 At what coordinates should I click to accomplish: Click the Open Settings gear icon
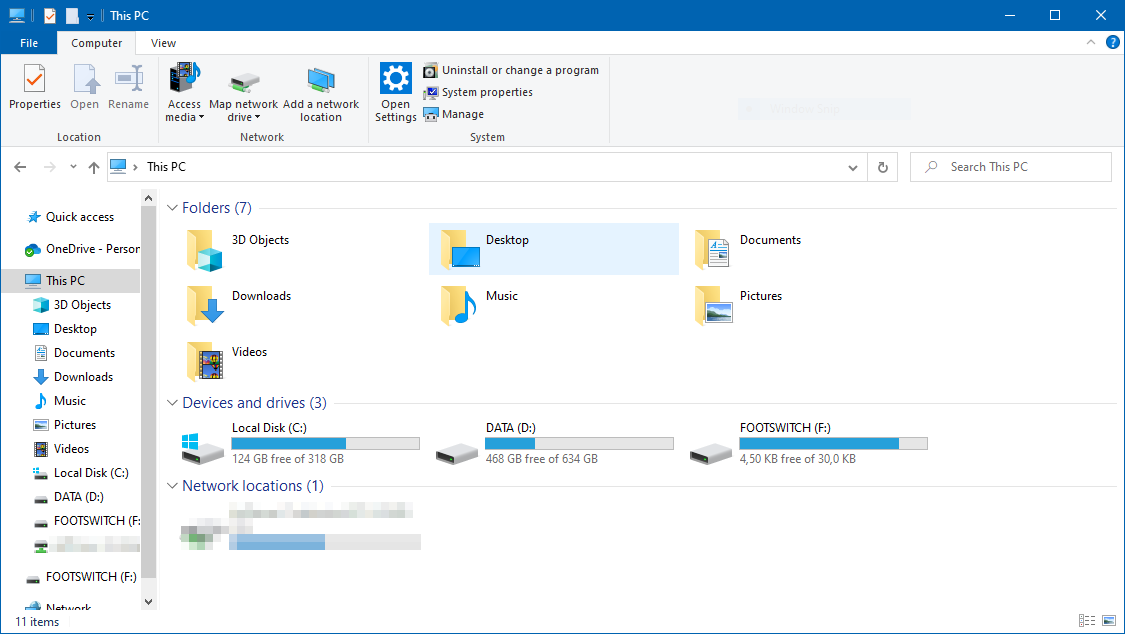[395, 78]
